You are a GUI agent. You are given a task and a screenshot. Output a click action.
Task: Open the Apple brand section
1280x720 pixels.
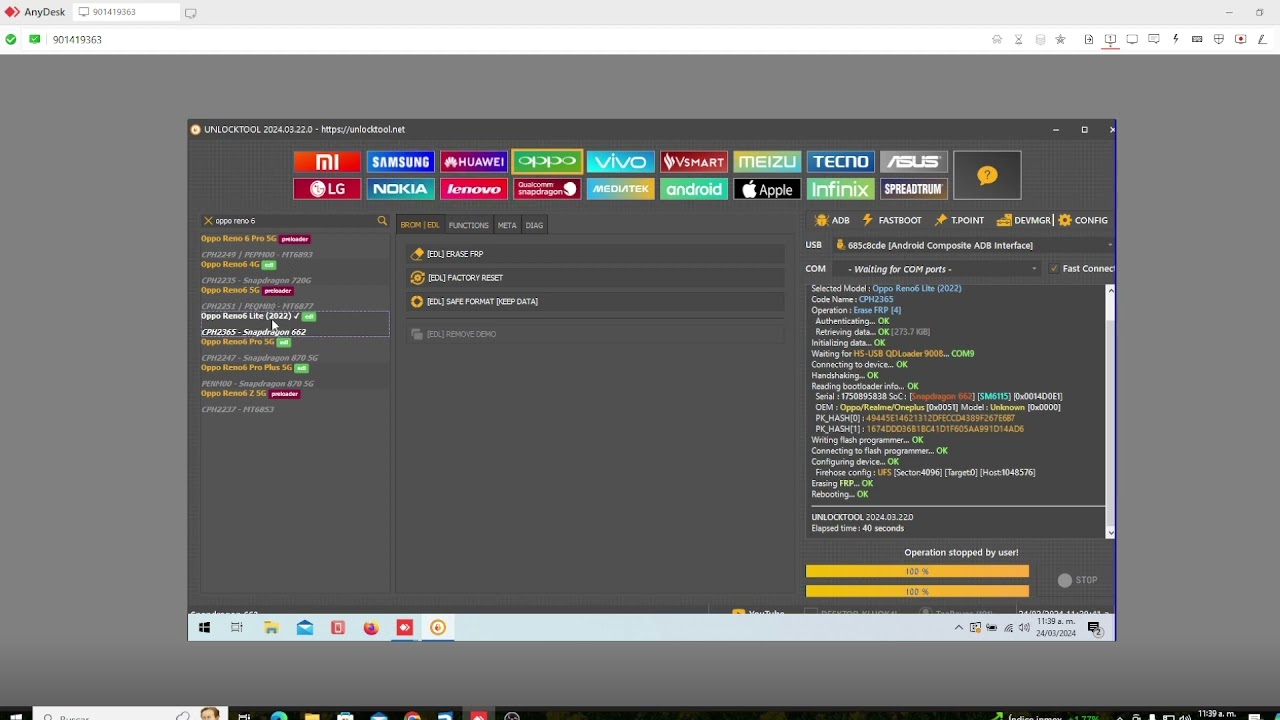767,189
